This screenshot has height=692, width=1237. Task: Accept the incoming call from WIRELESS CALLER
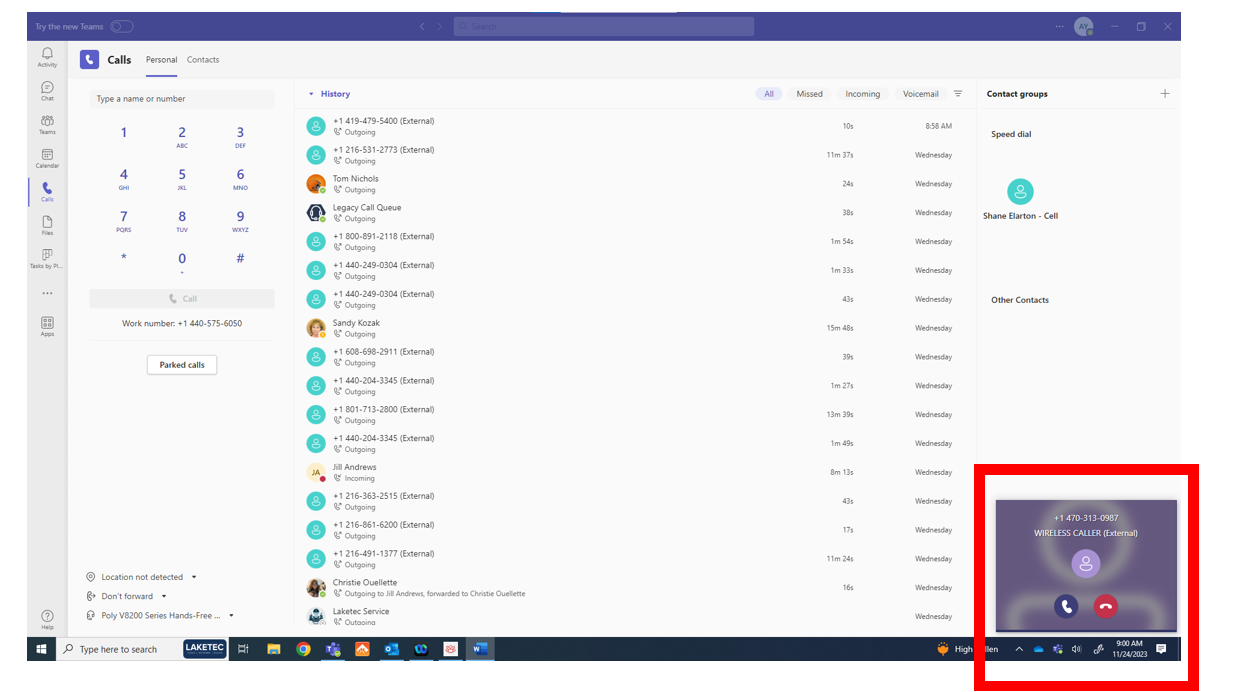click(x=1066, y=606)
